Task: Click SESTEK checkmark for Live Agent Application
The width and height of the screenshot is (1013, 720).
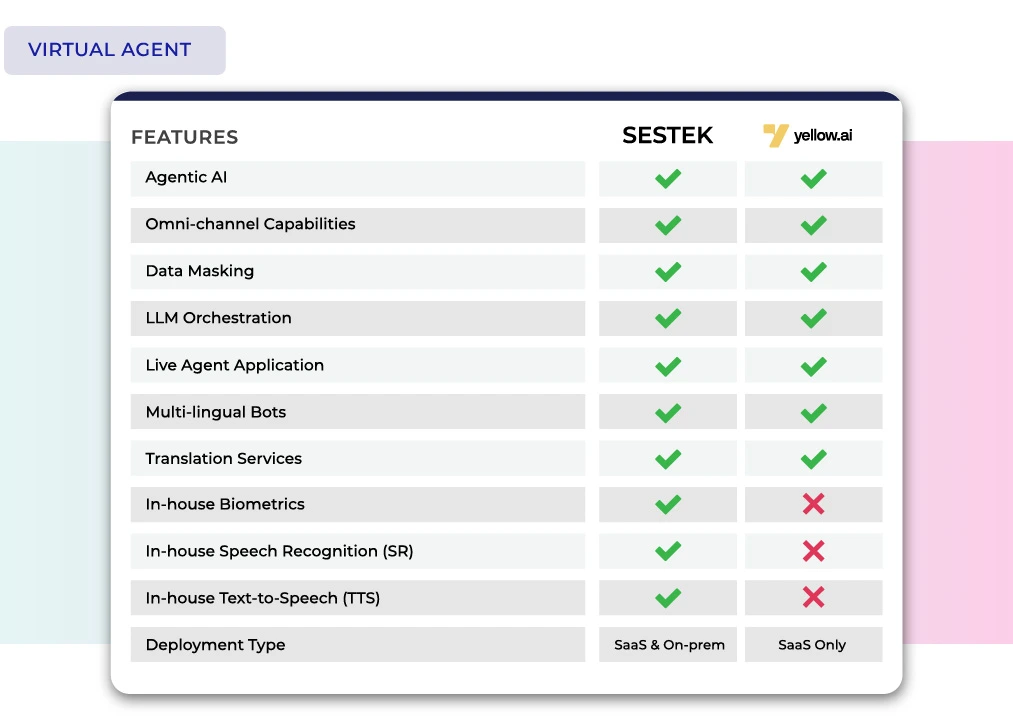Action: (x=668, y=366)
